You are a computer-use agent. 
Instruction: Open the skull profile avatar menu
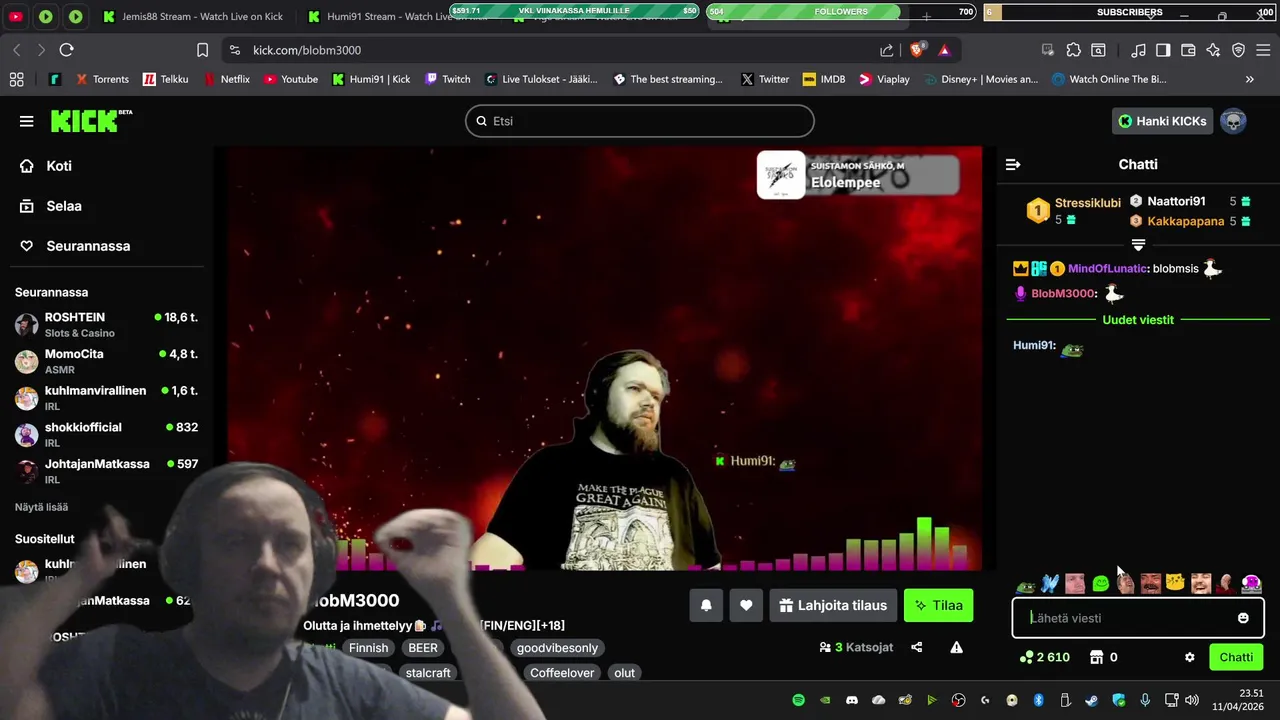pos(1233,121)
